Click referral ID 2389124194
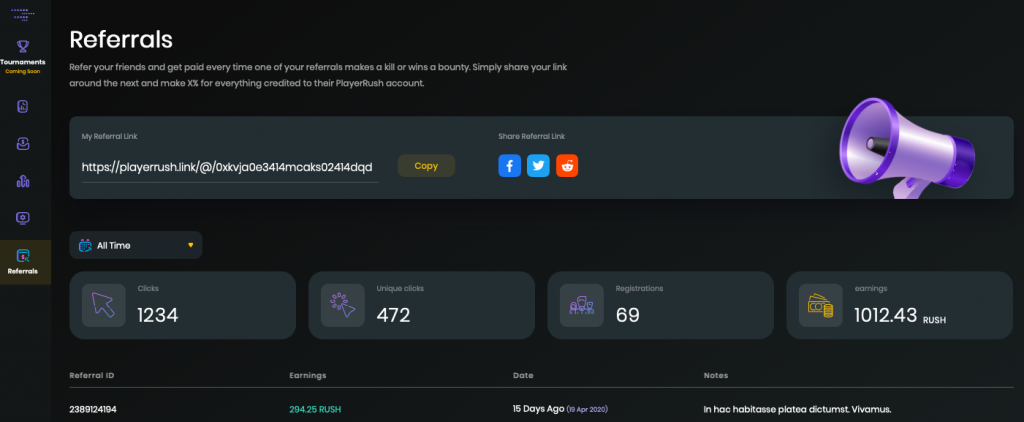Image resolution: width=1024 pixels, height=422 pixels. point(93,410)
